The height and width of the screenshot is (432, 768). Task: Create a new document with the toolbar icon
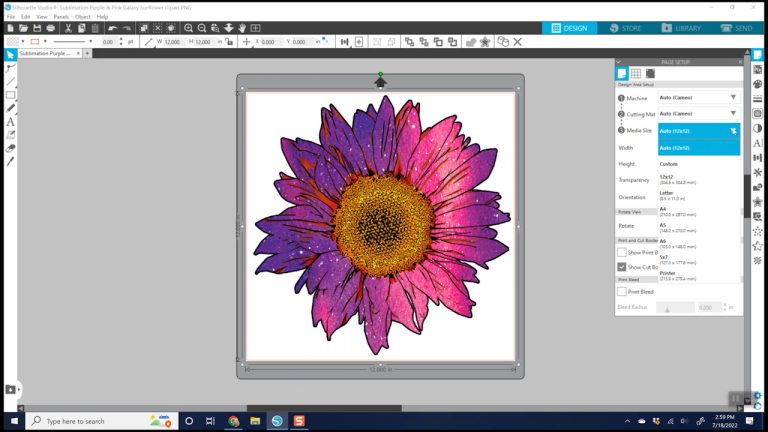10,28
